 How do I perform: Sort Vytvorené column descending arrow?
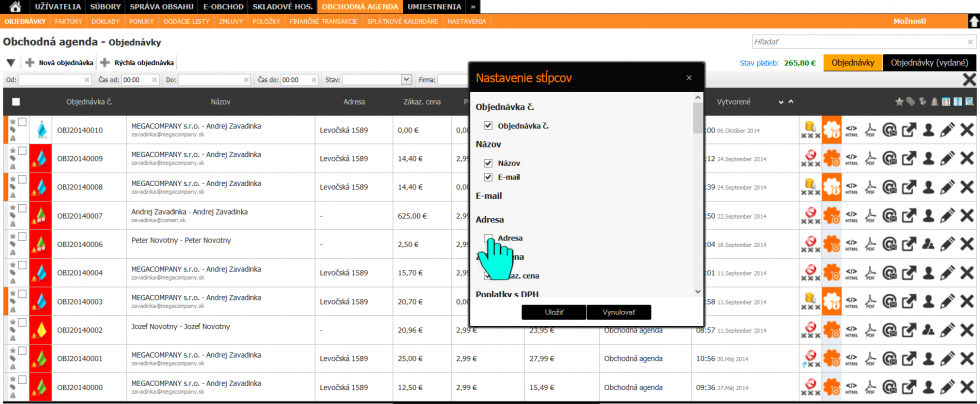pyautogui.click(x=783, y=102)
